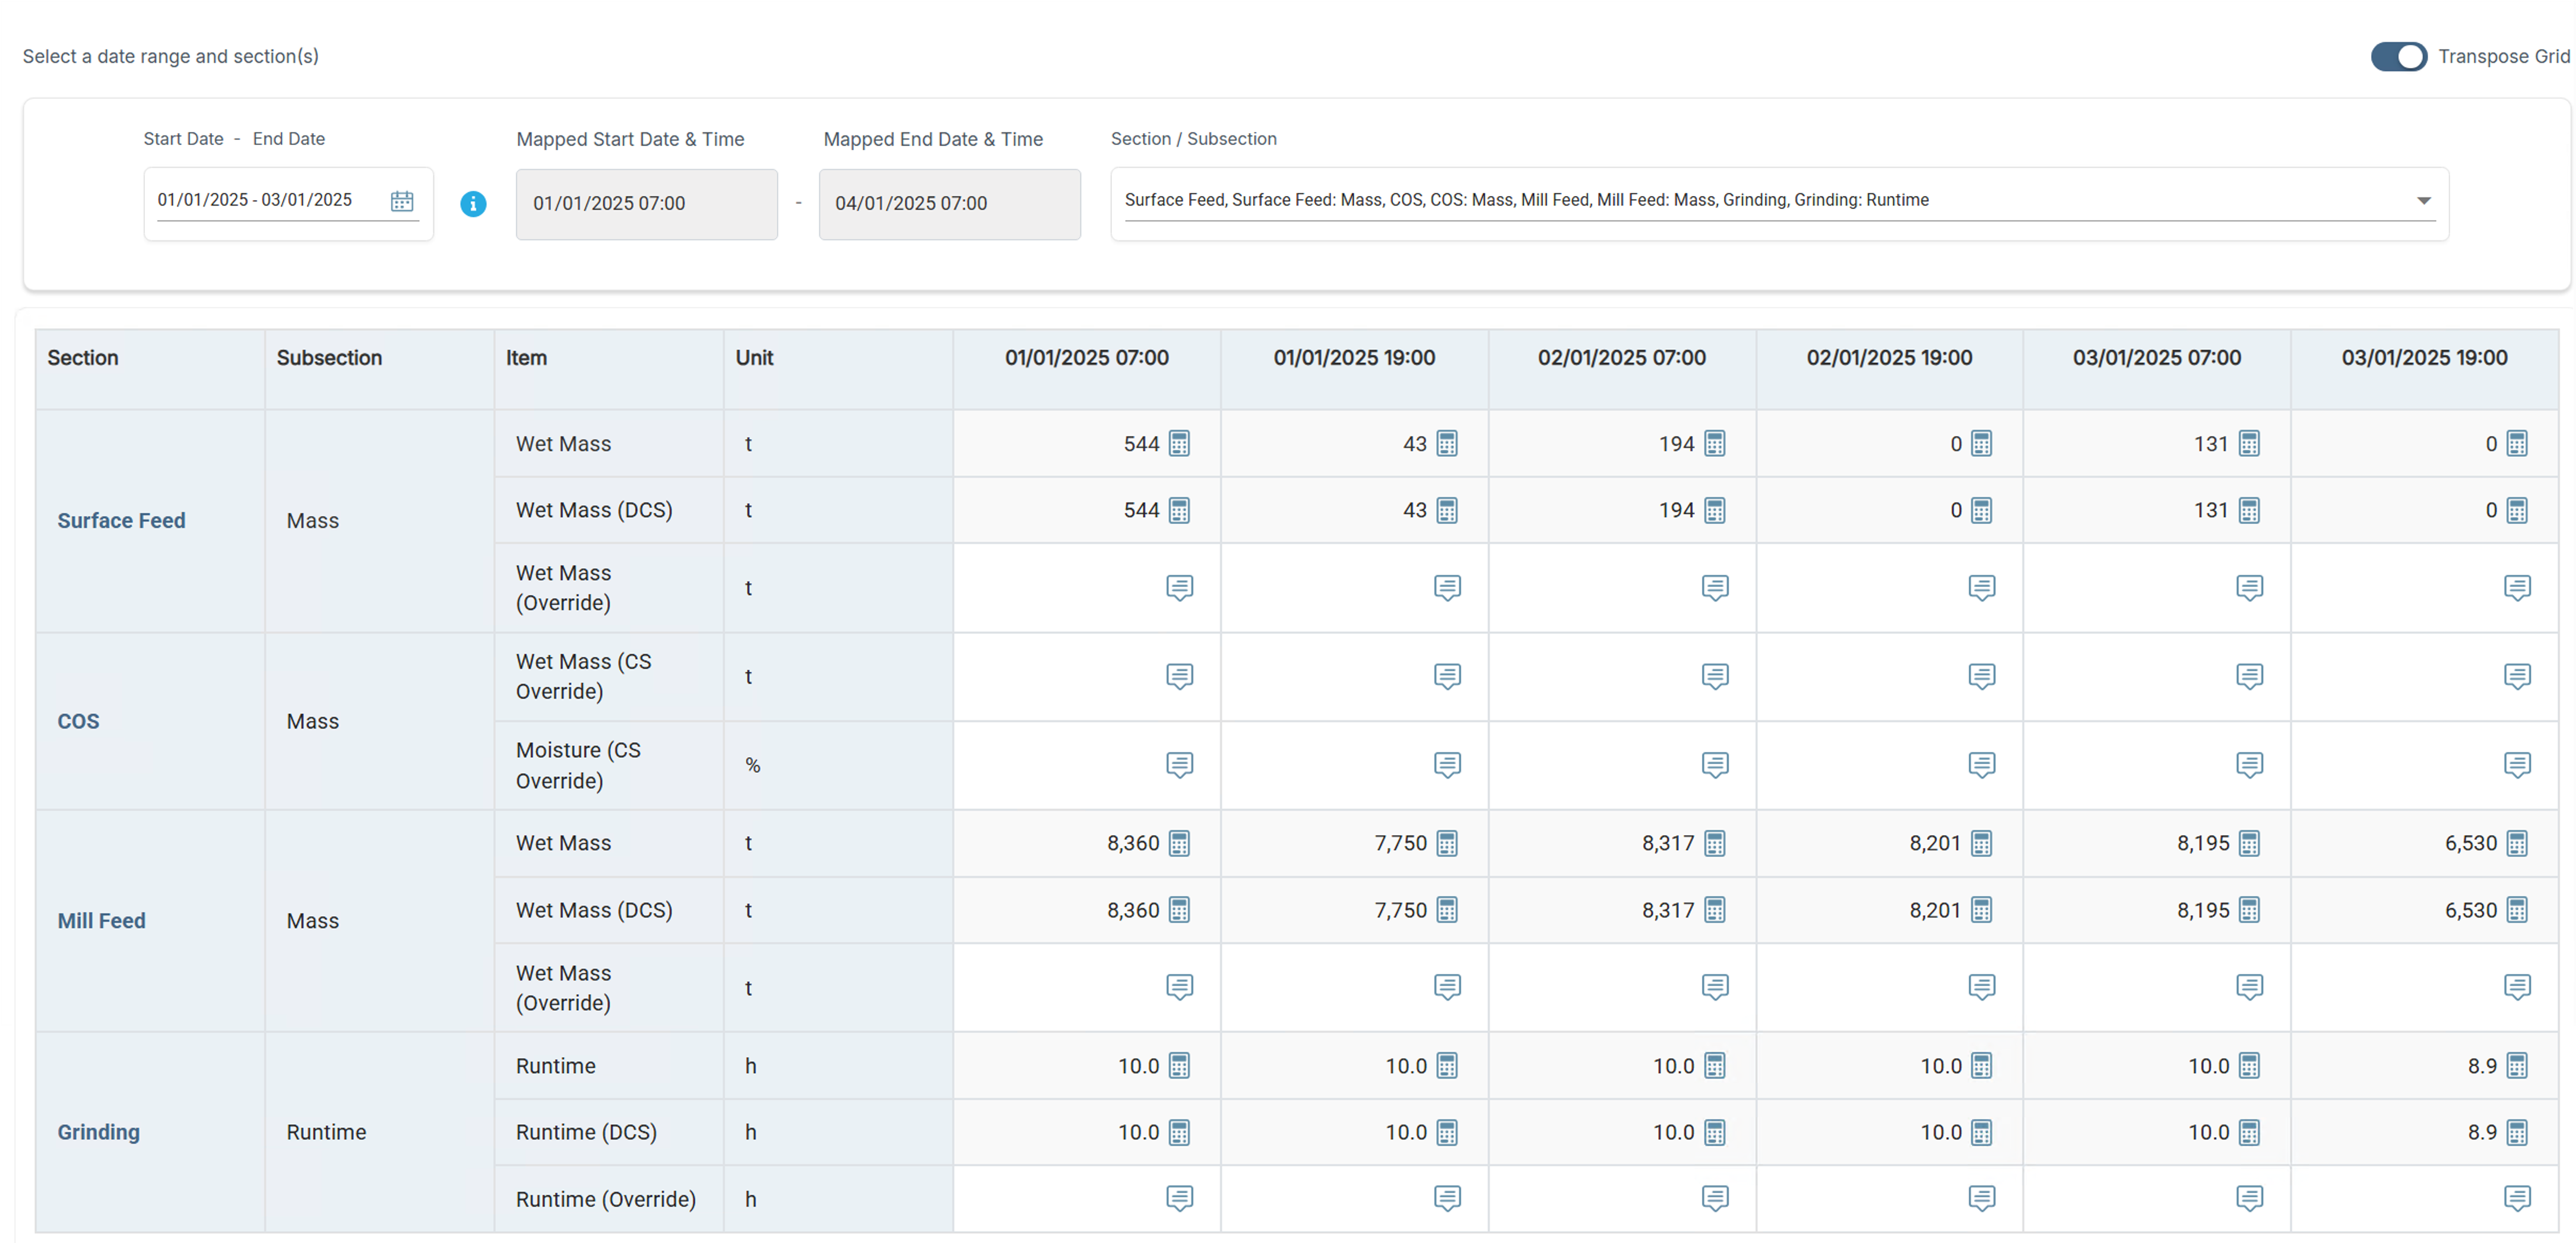Image resolution: width=2576 pixels, height=1243 pixels.
Task: Click the calculator next to Grinding Runtime 8.9
Action: pos(2518,1066)
